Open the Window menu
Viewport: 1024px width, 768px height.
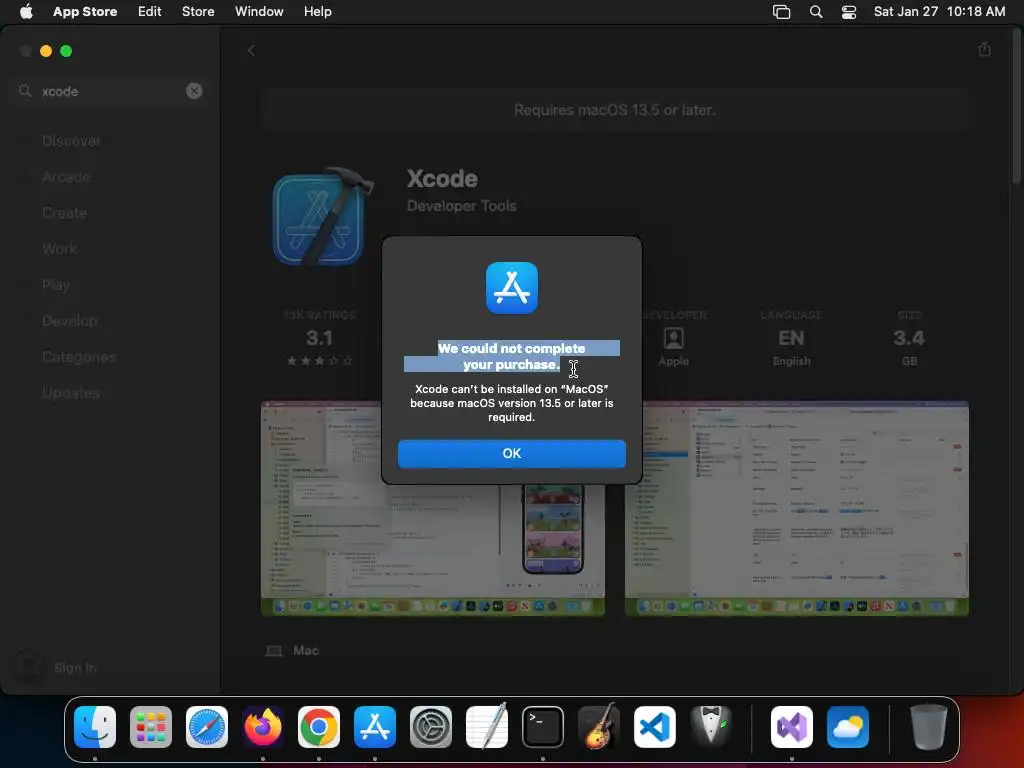click(259, 11)
